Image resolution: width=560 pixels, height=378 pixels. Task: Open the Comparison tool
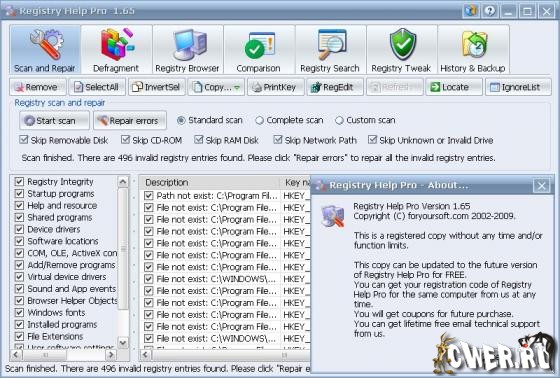coord(259,50)
